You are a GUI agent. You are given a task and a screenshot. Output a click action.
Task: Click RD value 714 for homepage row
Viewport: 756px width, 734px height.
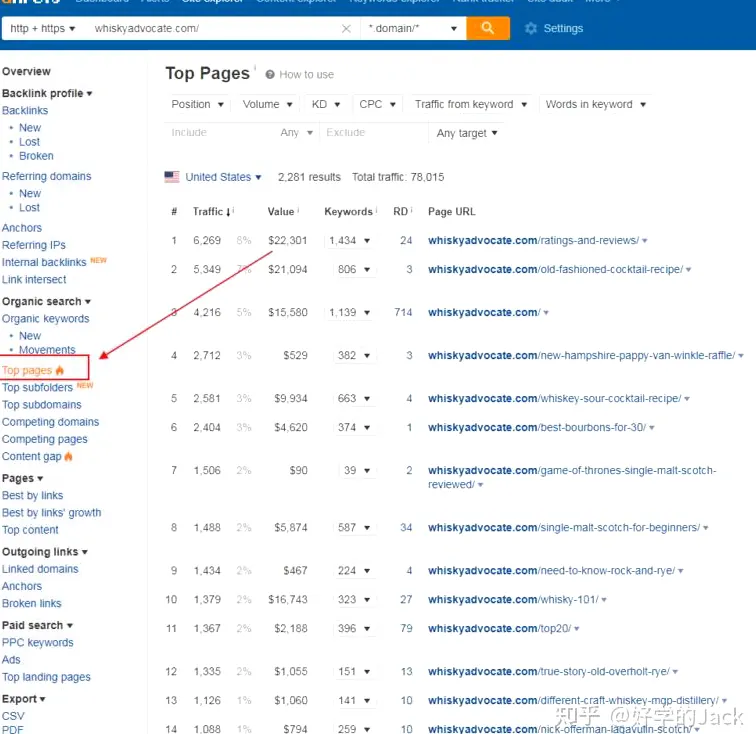pyautogui.click(x=403, y=313)
